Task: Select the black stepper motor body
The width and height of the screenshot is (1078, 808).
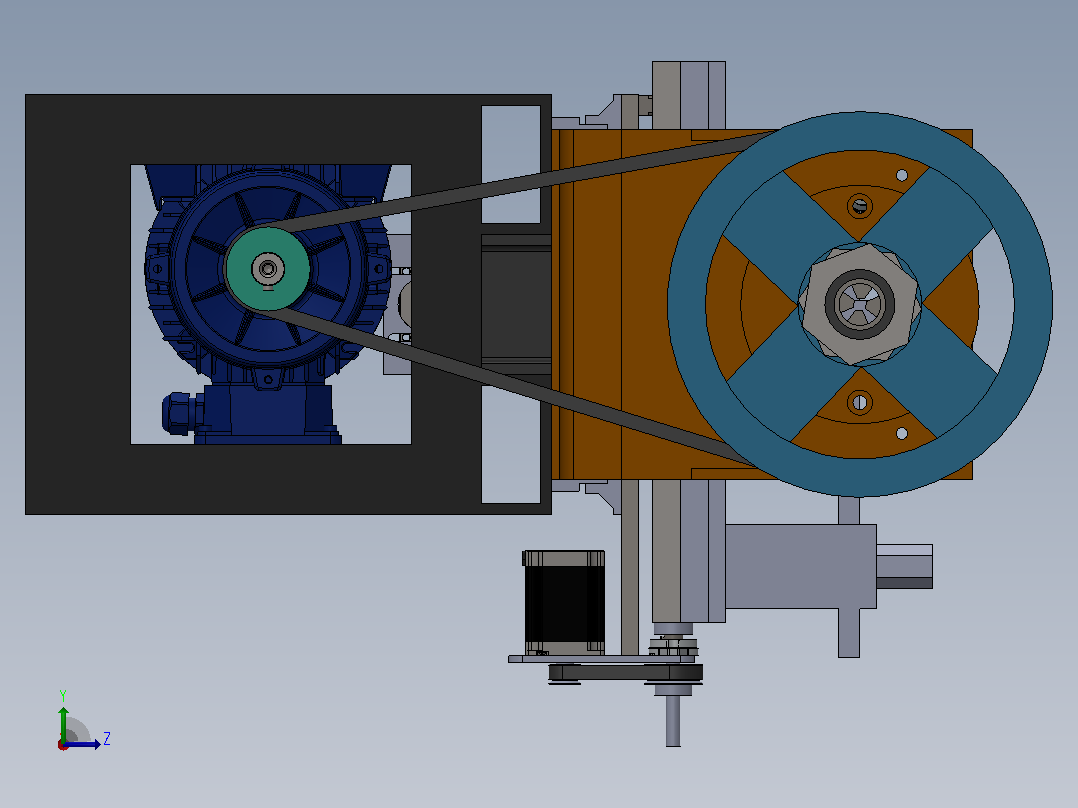Action: pyautogui.click(x=564, y=602)
